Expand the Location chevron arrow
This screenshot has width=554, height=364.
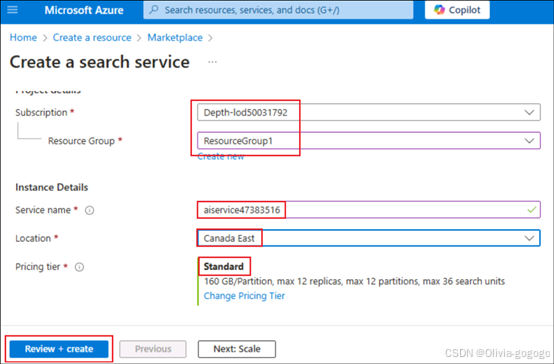pyautogui.click(x=529, y=238)
